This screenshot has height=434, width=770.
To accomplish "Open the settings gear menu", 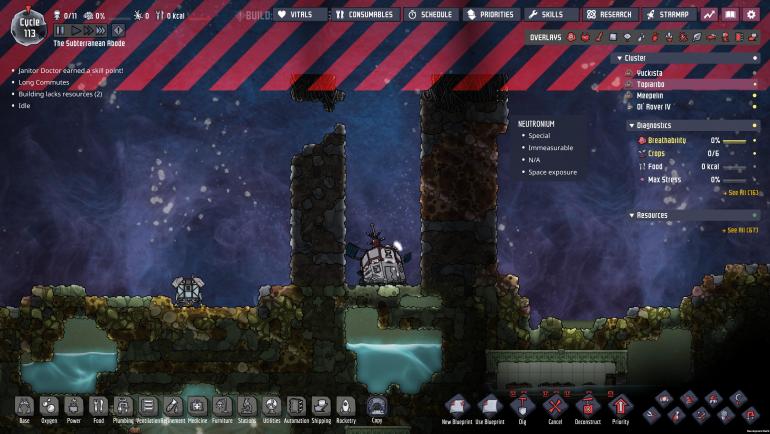I will (x=751, y=15).
